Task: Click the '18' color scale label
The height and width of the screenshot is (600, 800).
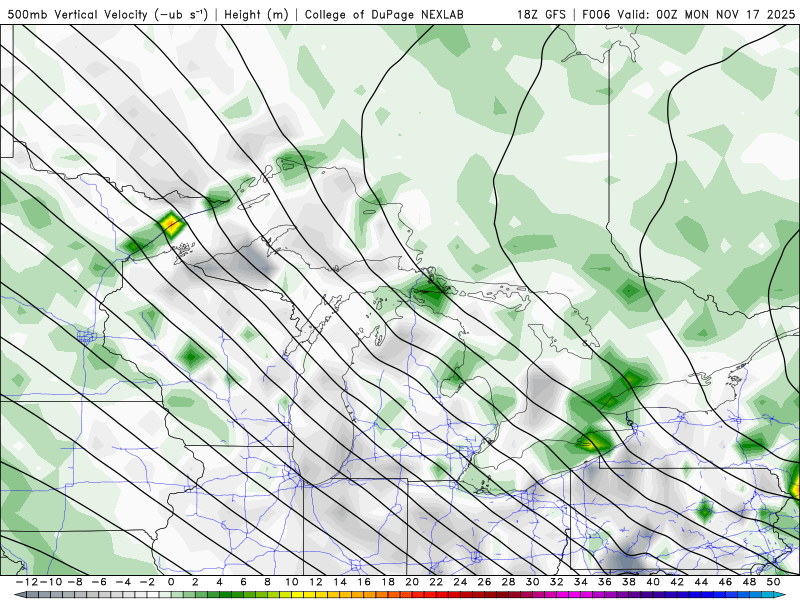Action: coord(388,582)
